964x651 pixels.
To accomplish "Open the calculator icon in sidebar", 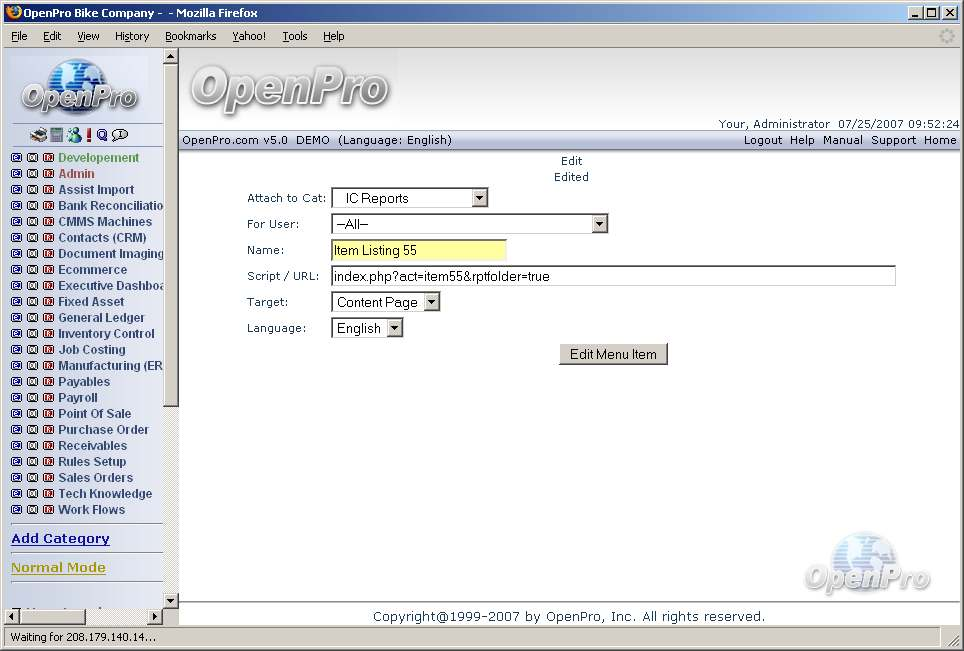I will (57, 135).
